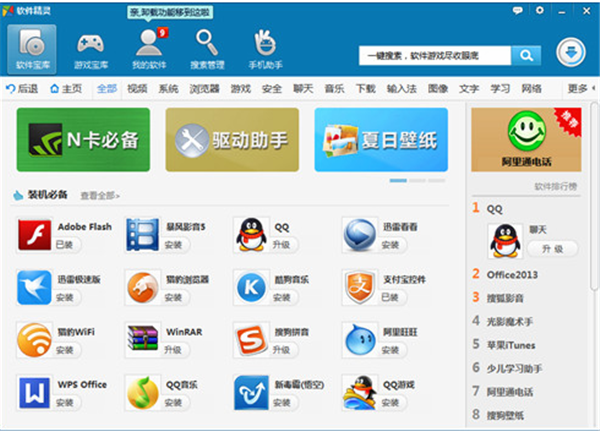Image resolution: width=600 pixels, height=431 pixels.
Task: Open the N卡必备 green banner
Action: [83, 140]
